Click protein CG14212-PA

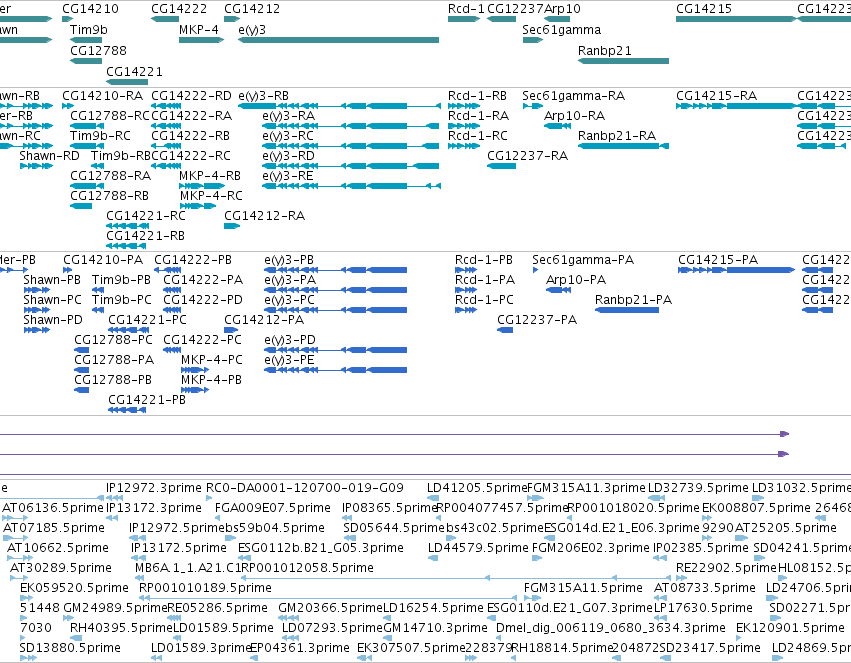264,321
